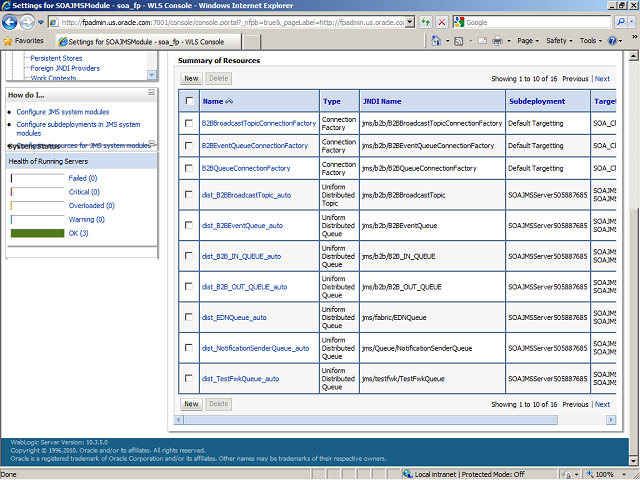640x480 pixels.
Task: Expand the Tools dropdown menu
Action: pos(592,41)
